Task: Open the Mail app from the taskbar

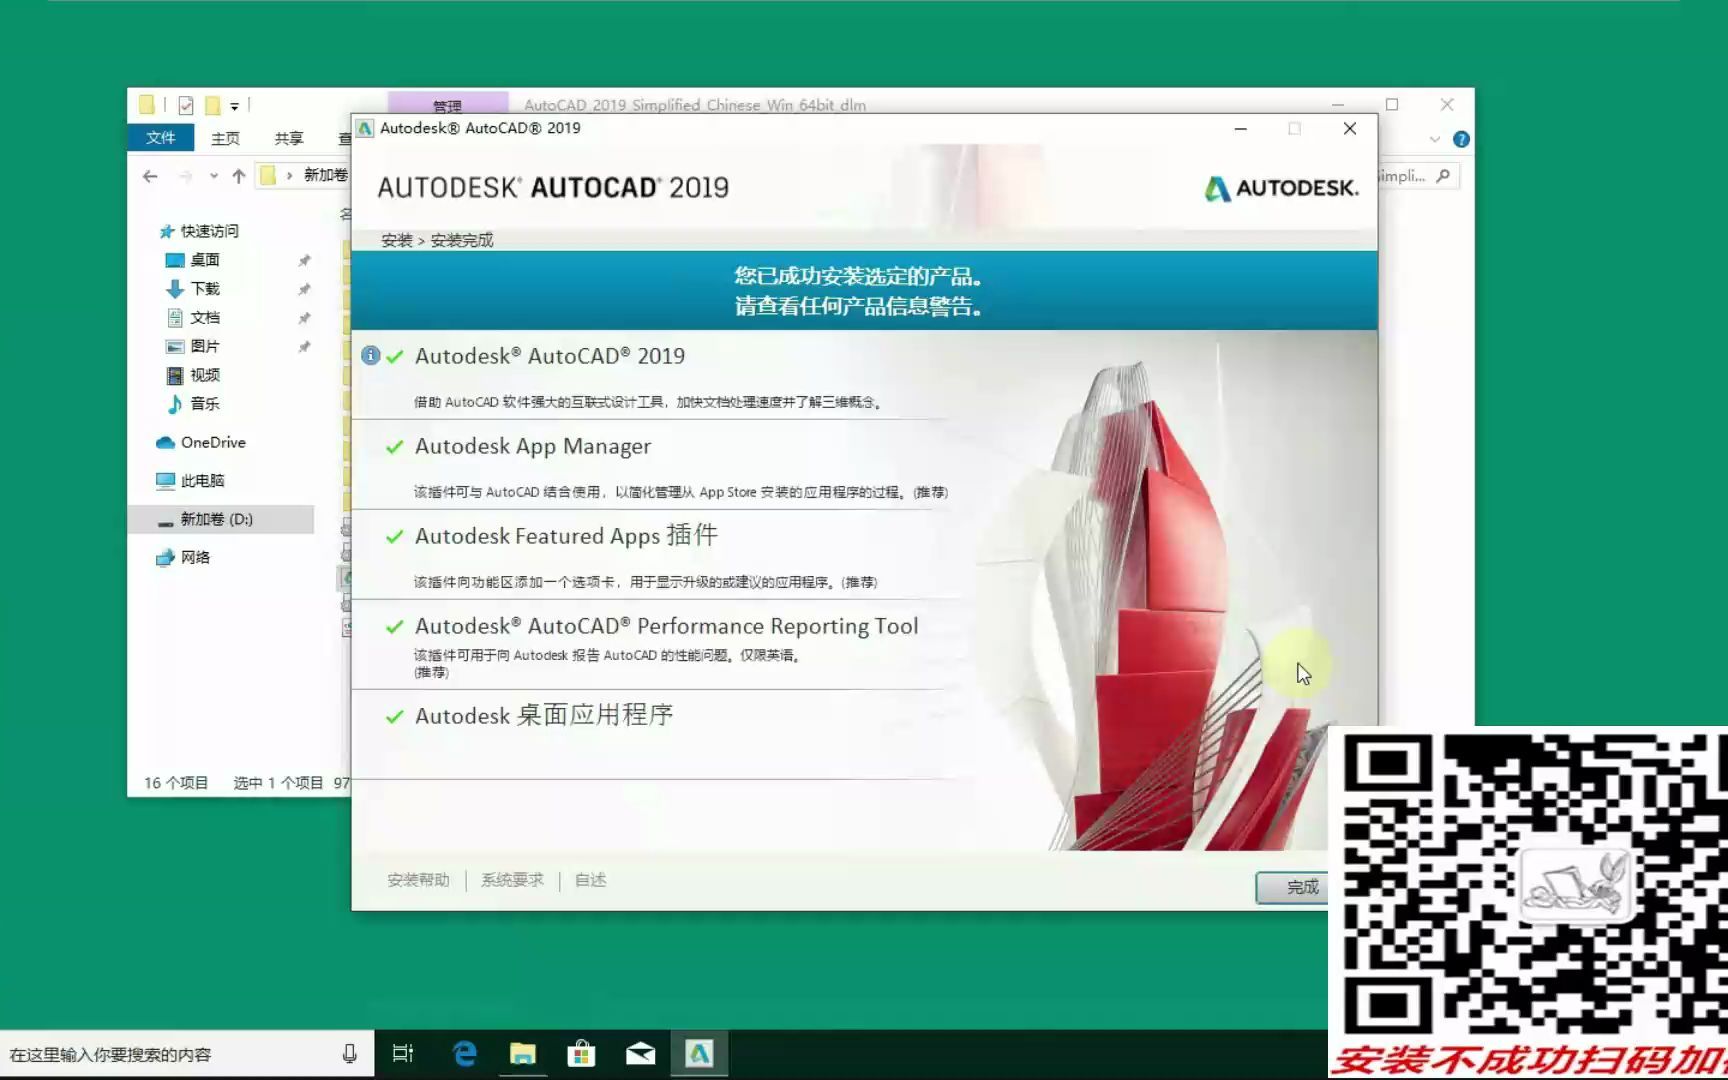Action: tap(640, 1053)
